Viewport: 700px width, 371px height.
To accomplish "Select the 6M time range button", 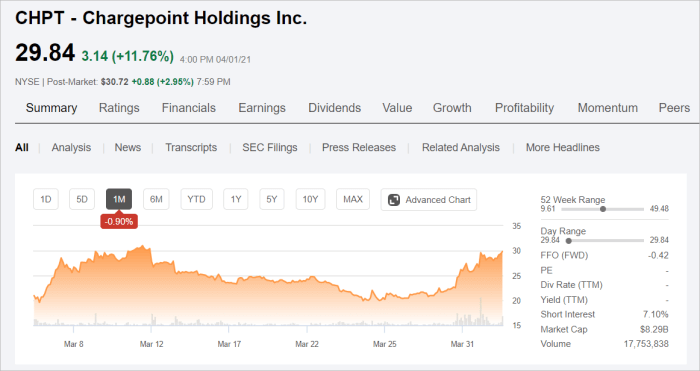I will click(x=156, y=199).
